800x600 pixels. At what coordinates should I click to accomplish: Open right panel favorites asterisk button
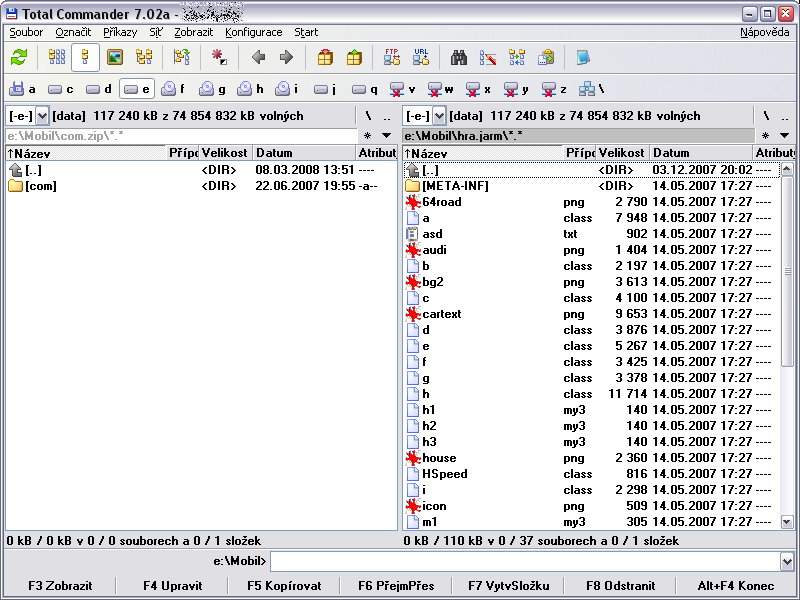tap(765, 136)
